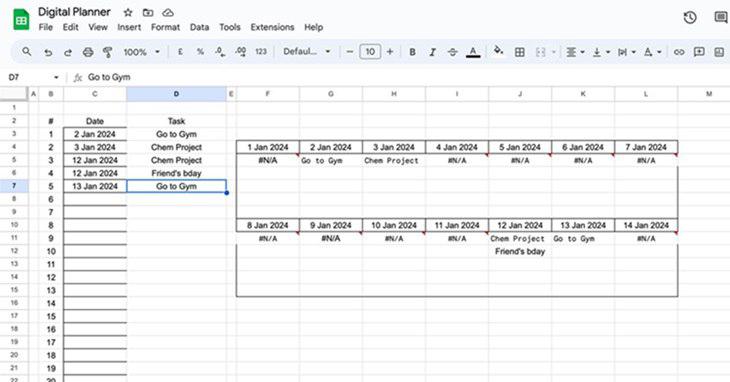730x382 pixels.
Task: Click the font size field showing 10
Action: [370, 52]
